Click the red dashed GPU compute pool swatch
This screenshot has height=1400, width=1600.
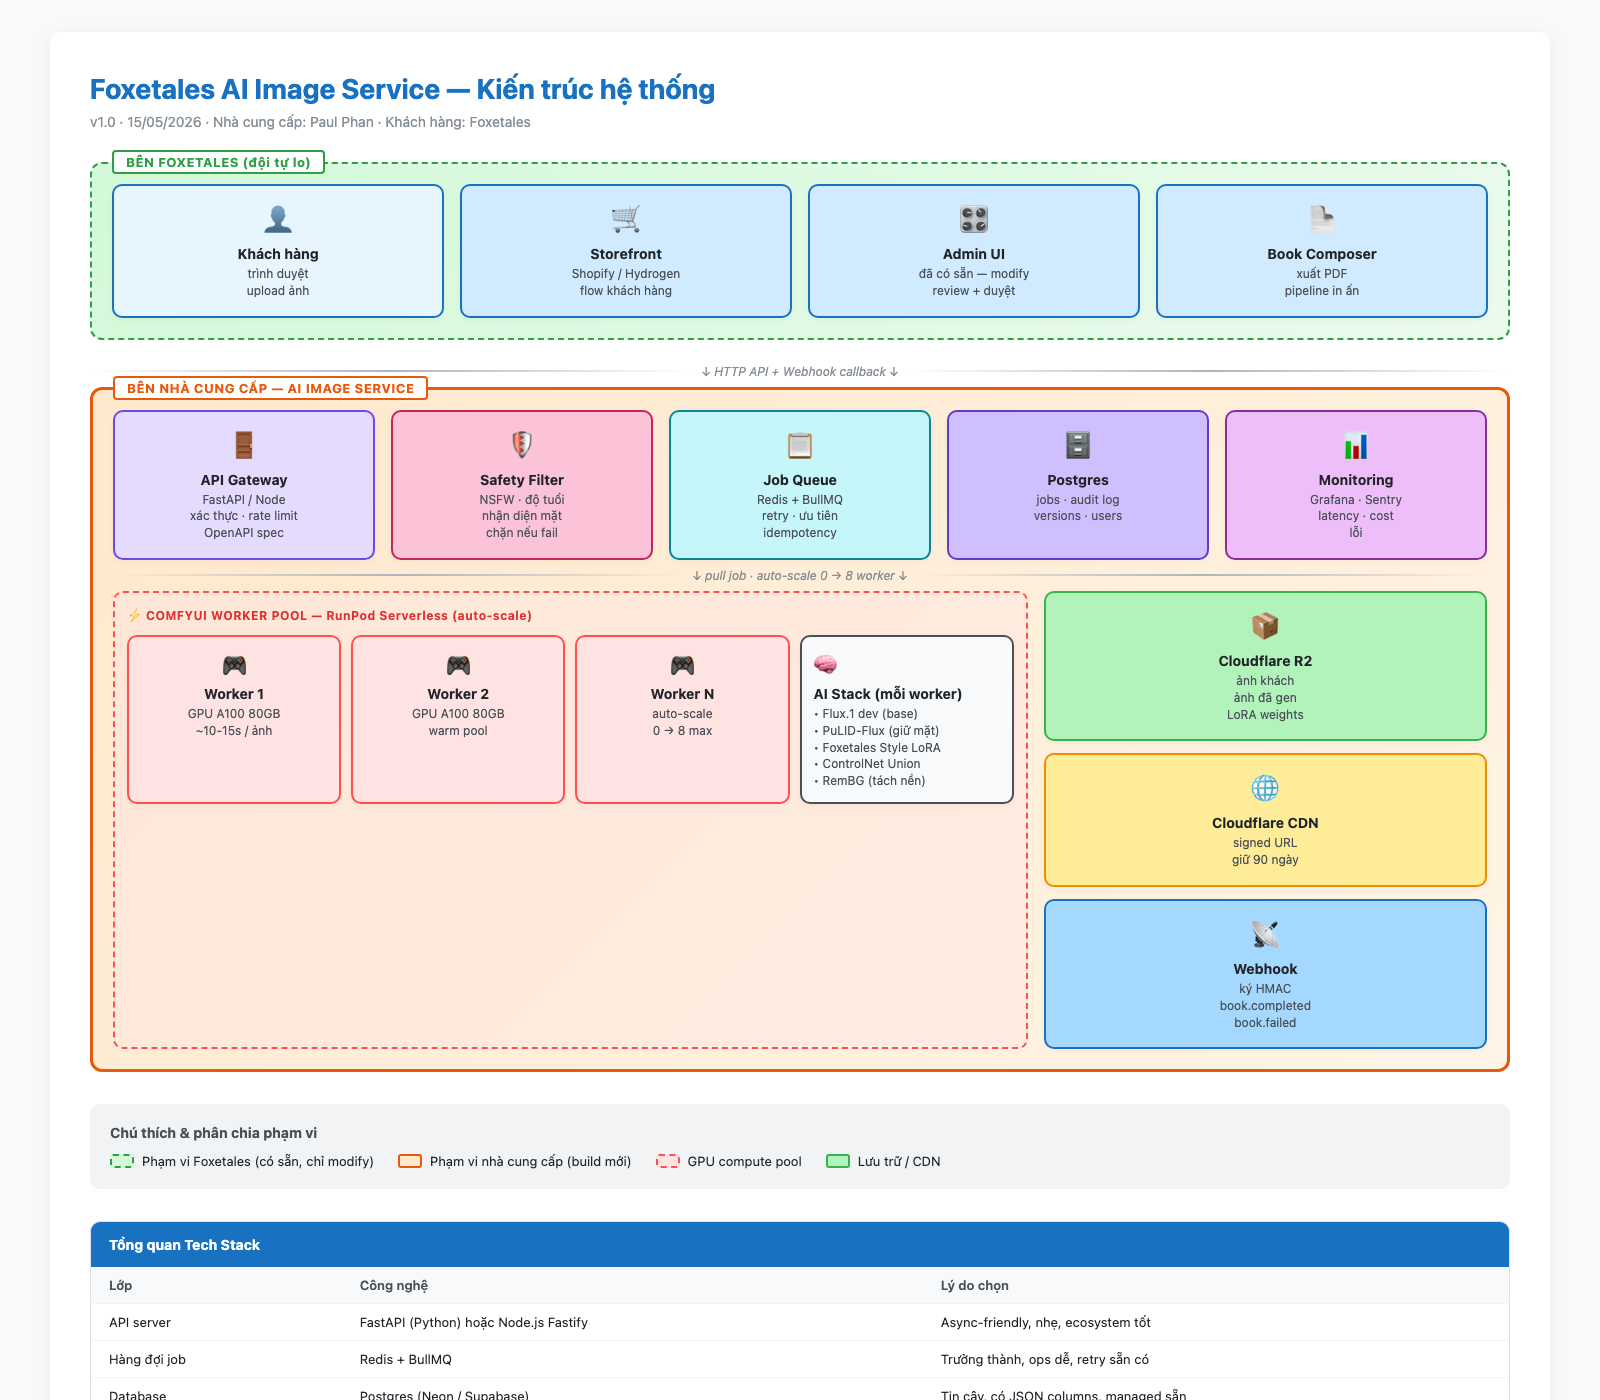click(668, 1161)
